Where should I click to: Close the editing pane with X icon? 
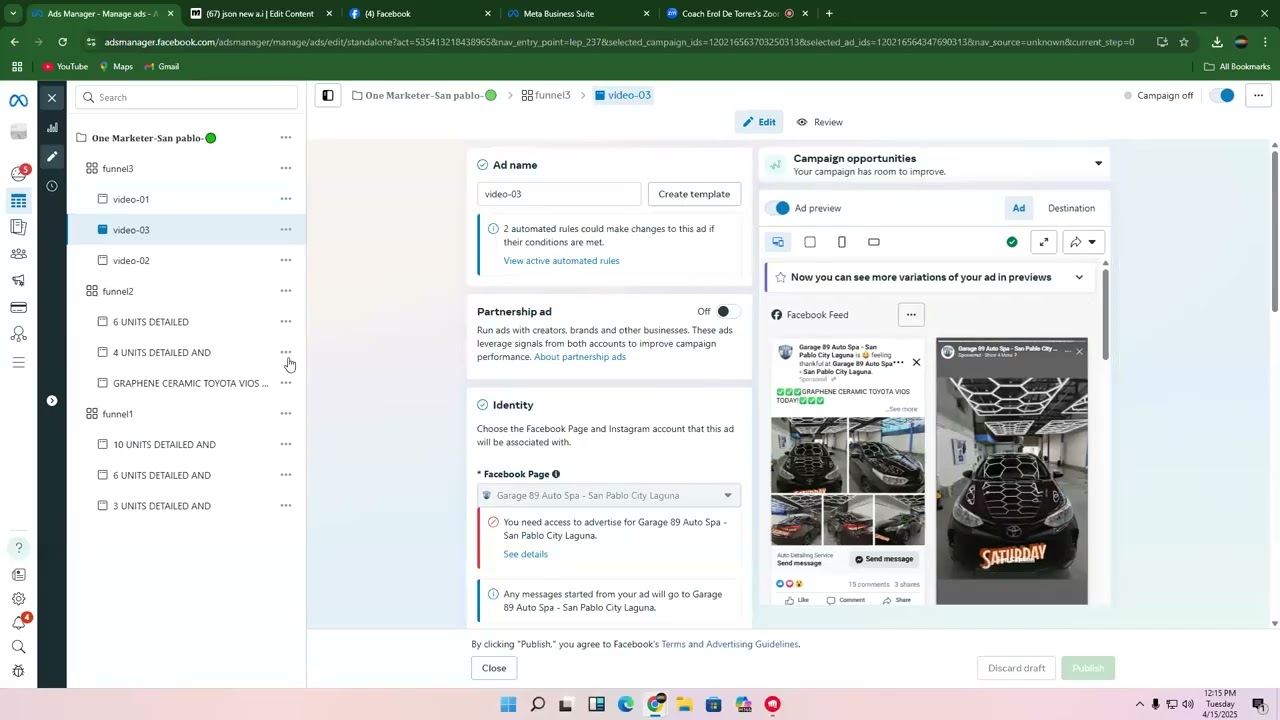tap(52, 97)
